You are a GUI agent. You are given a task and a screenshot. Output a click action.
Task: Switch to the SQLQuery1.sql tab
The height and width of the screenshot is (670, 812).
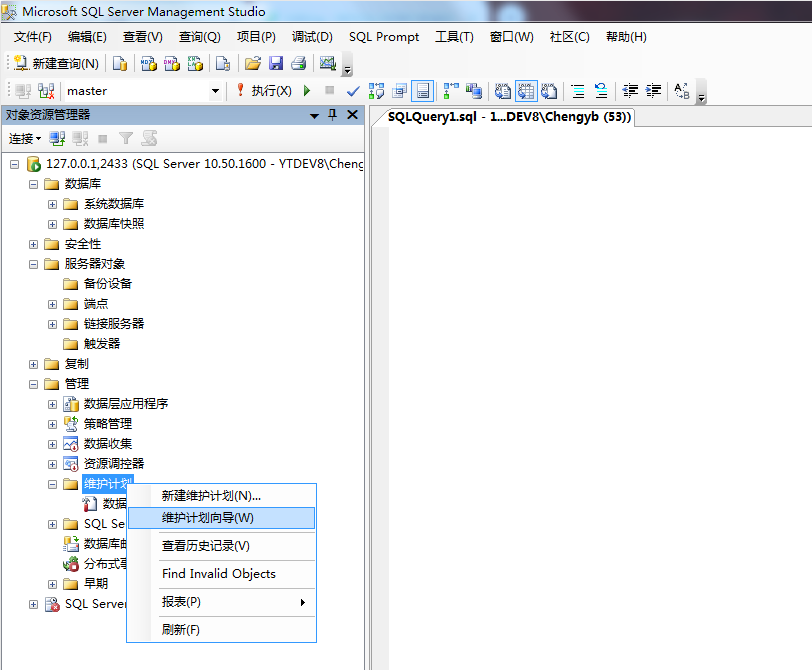click(x=509, y=116)
